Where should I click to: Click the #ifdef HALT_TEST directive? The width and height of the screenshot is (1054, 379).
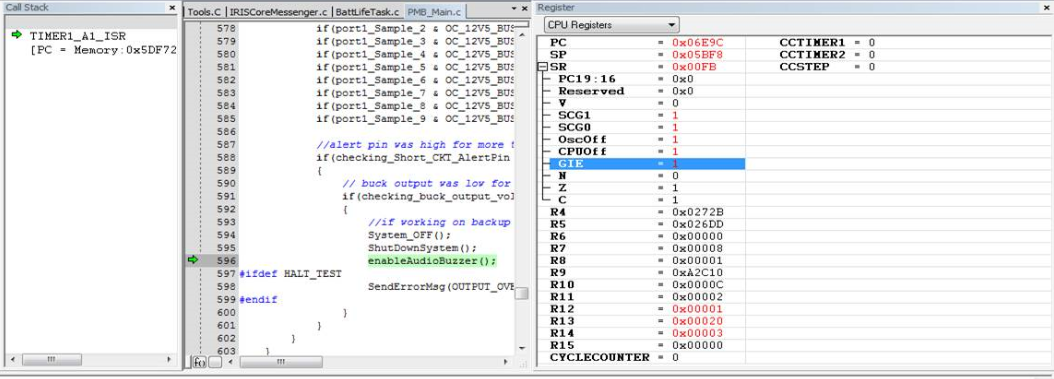290,273
